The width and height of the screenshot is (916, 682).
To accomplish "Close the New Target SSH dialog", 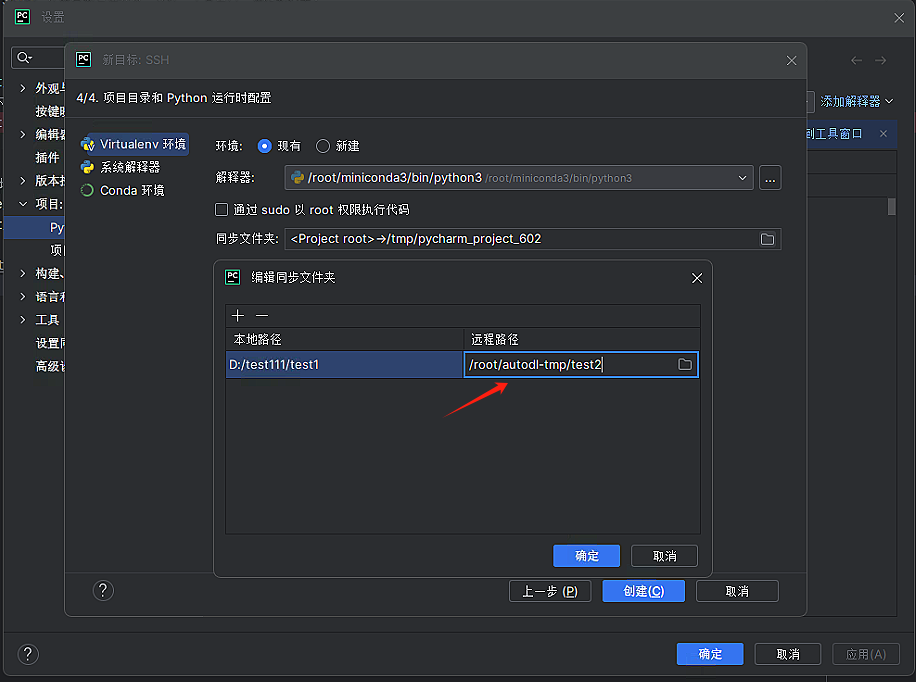I will [x=792, y=60].
